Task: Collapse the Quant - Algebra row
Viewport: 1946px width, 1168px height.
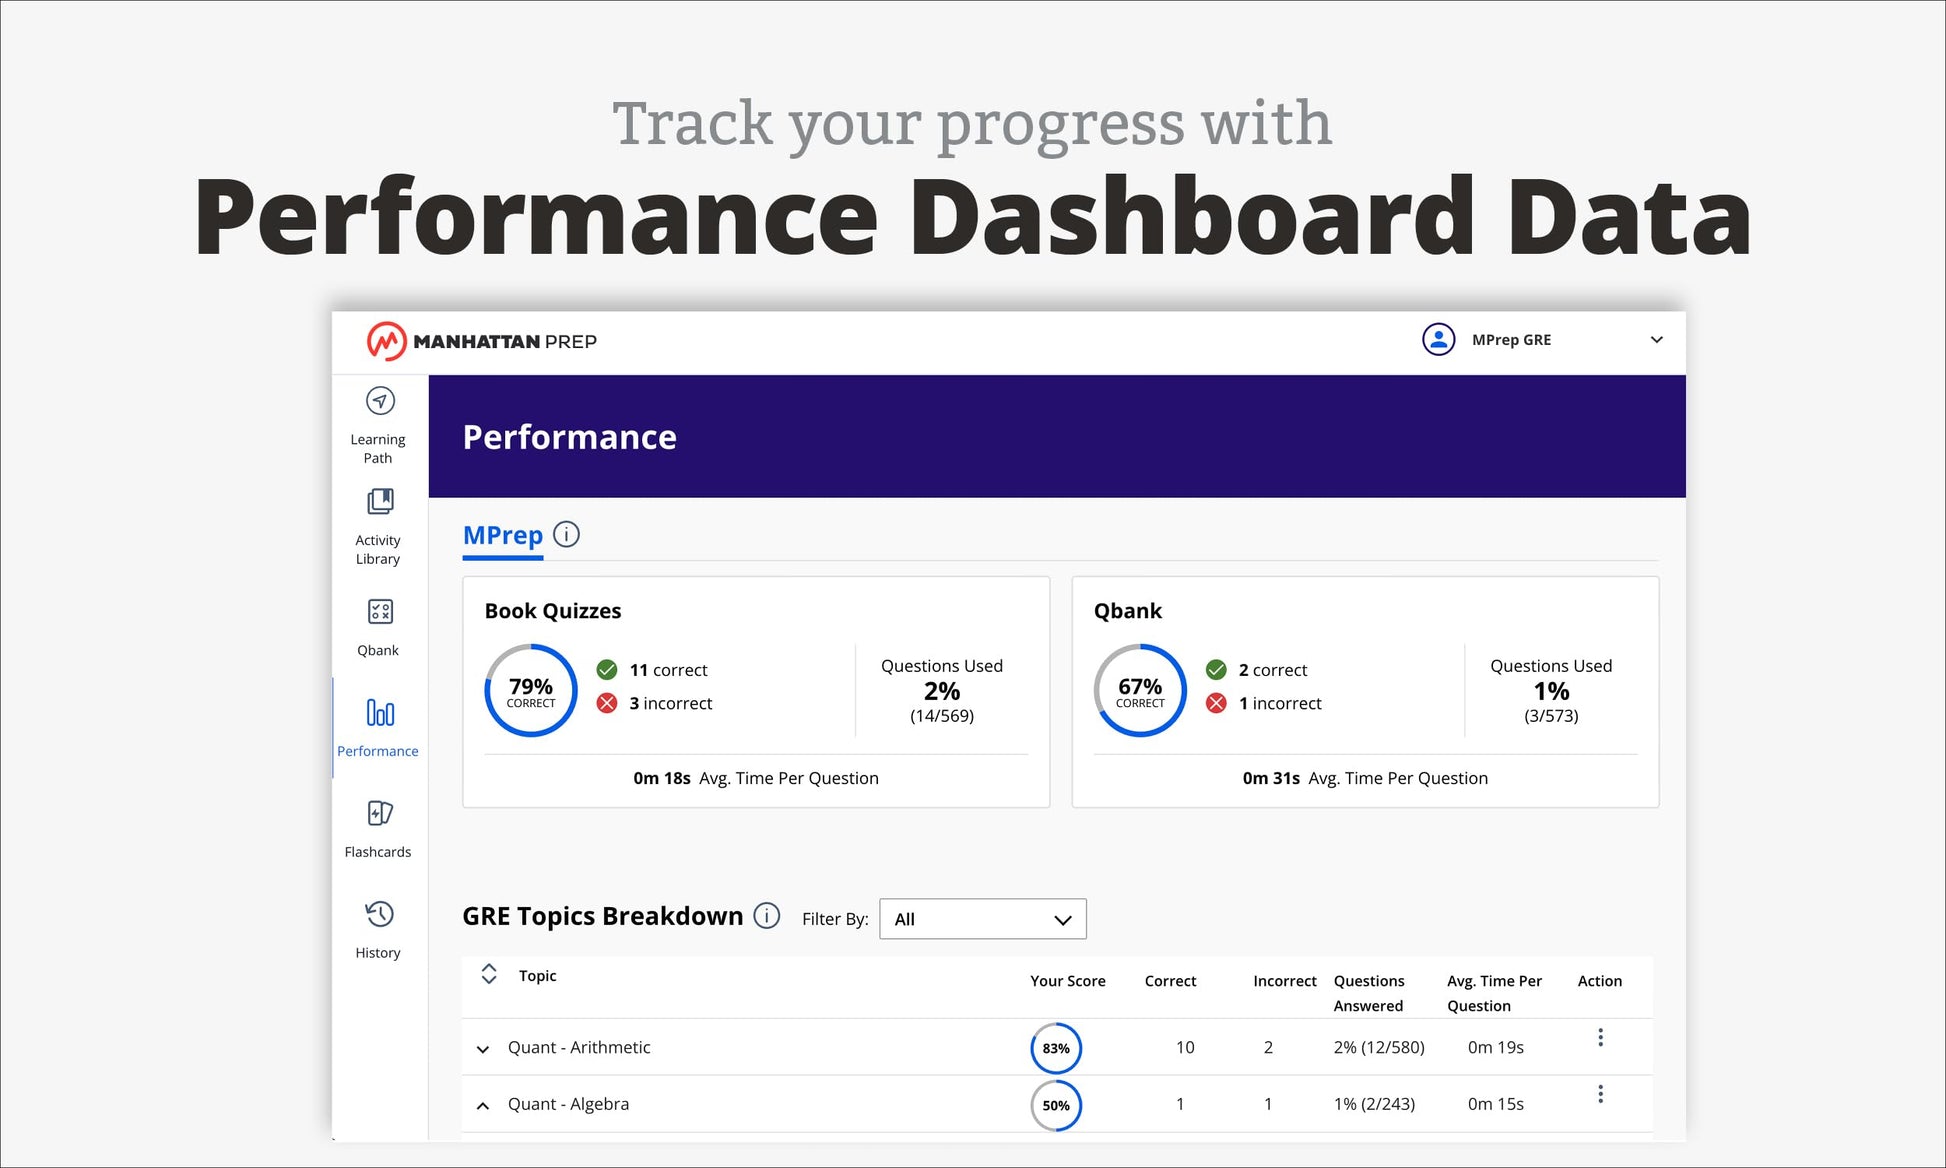Action: [483, 1105]
